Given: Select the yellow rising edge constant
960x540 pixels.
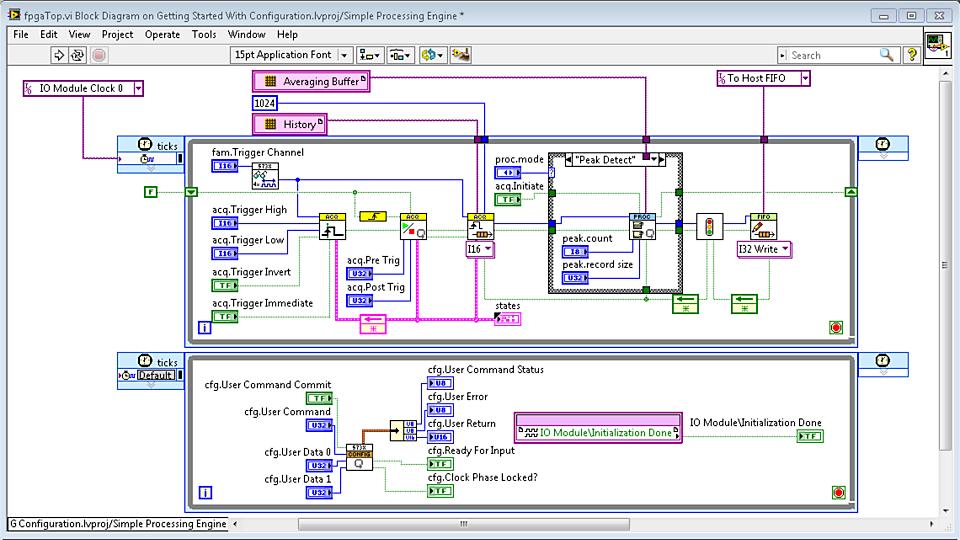Looking at the screenshot, I should coord(373,216).
